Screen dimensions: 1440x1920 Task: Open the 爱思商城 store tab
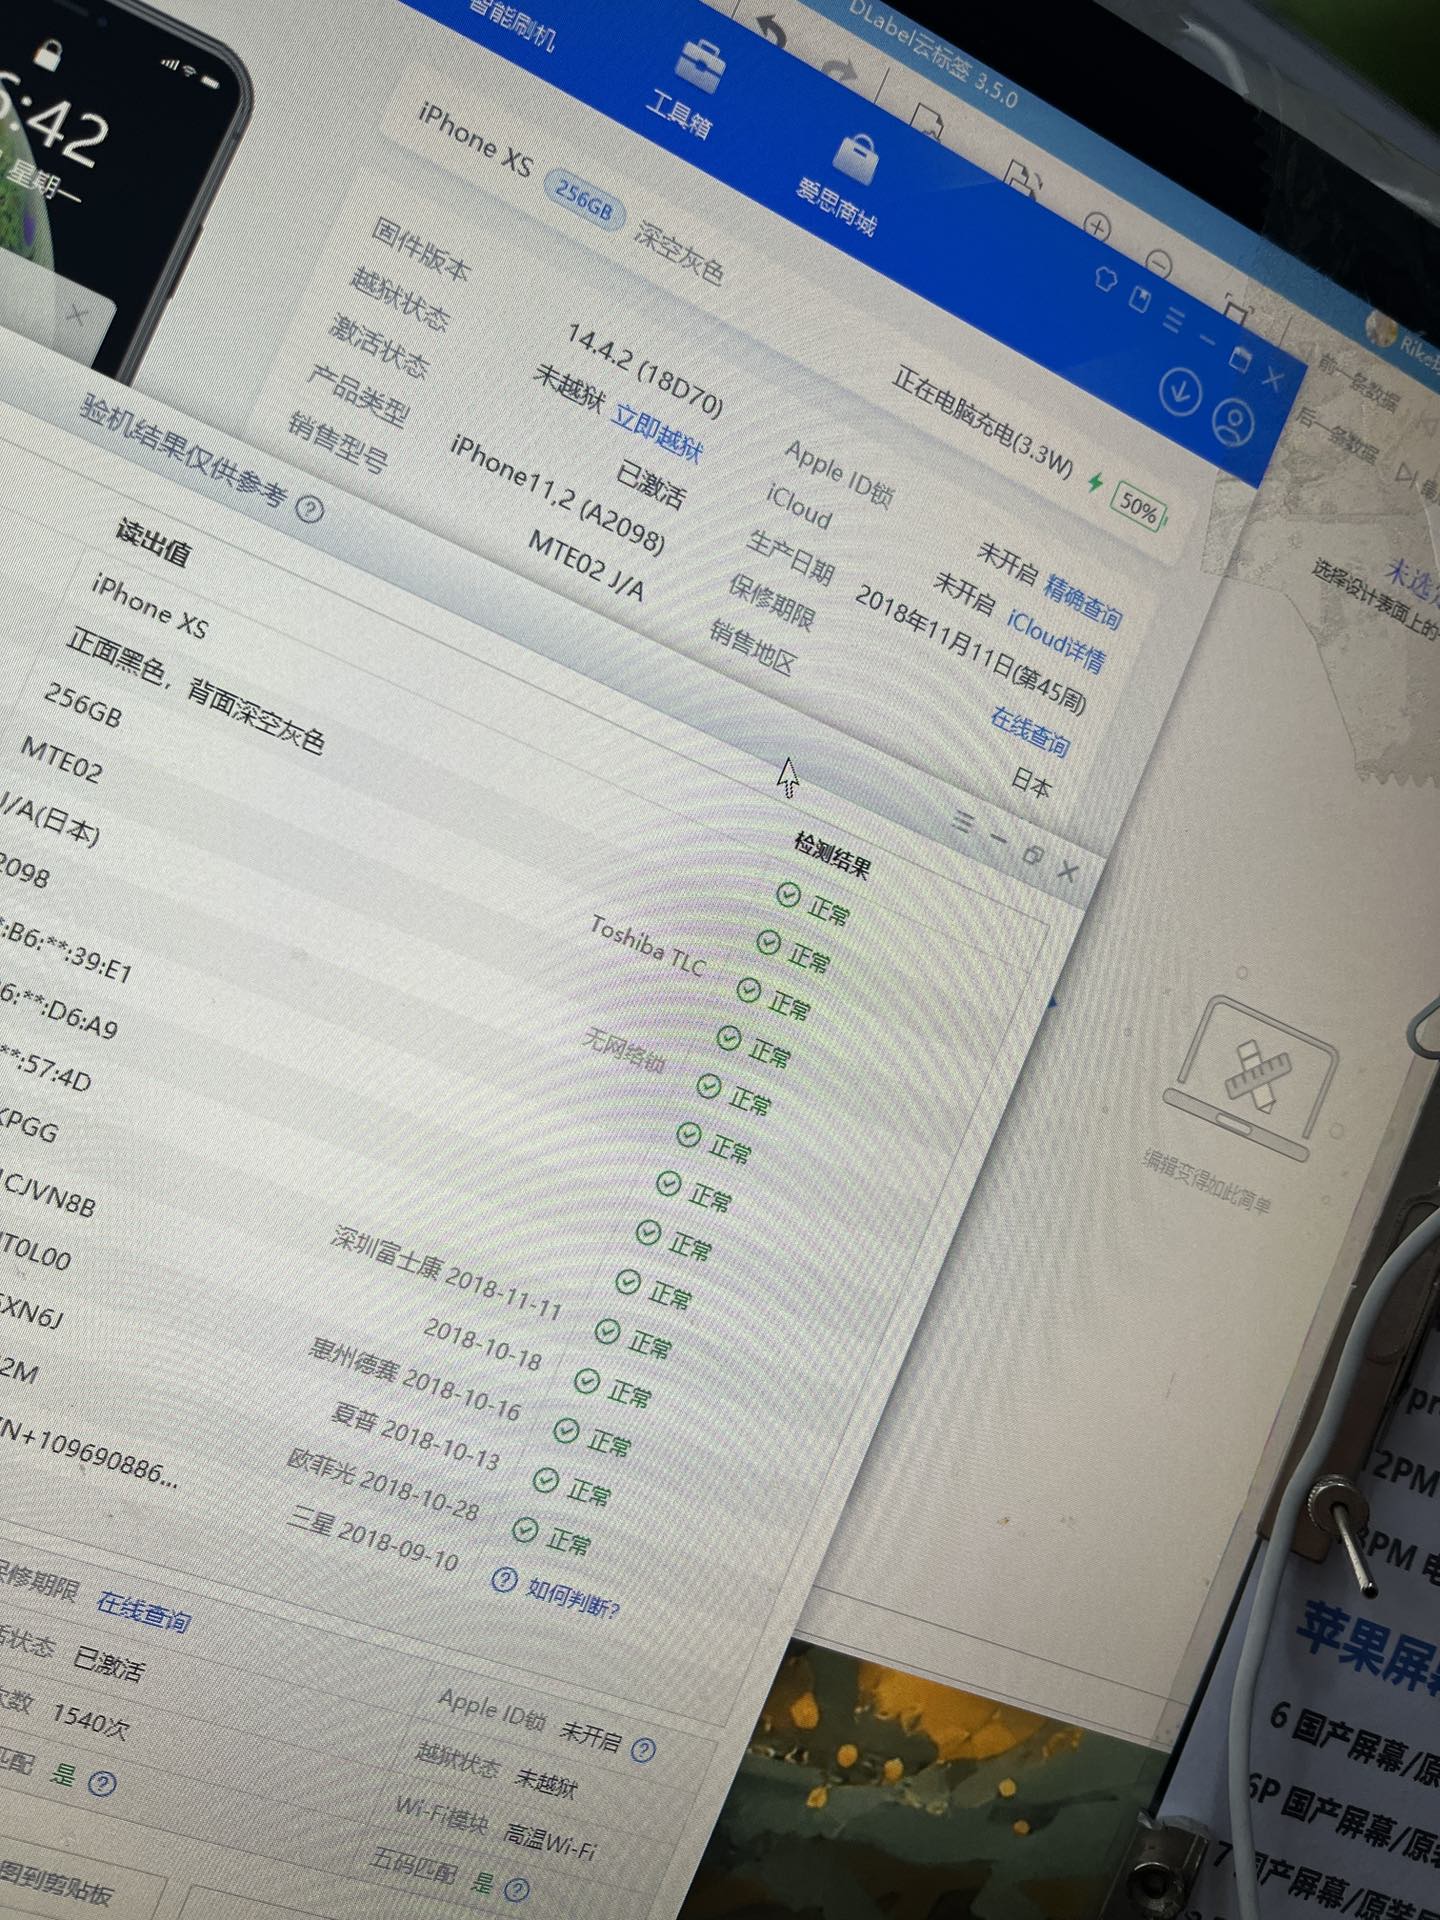pos(842,185)
